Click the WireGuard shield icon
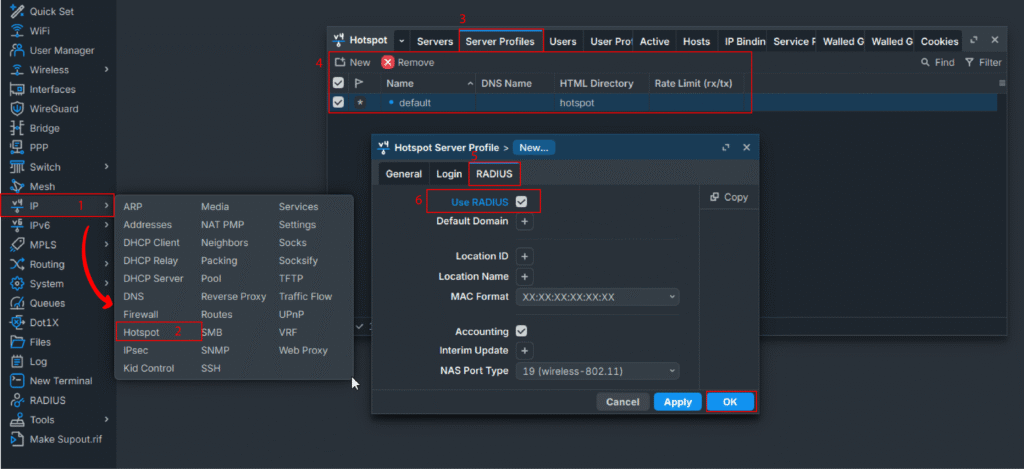The image size is (1024, 469). pos(18,108)
